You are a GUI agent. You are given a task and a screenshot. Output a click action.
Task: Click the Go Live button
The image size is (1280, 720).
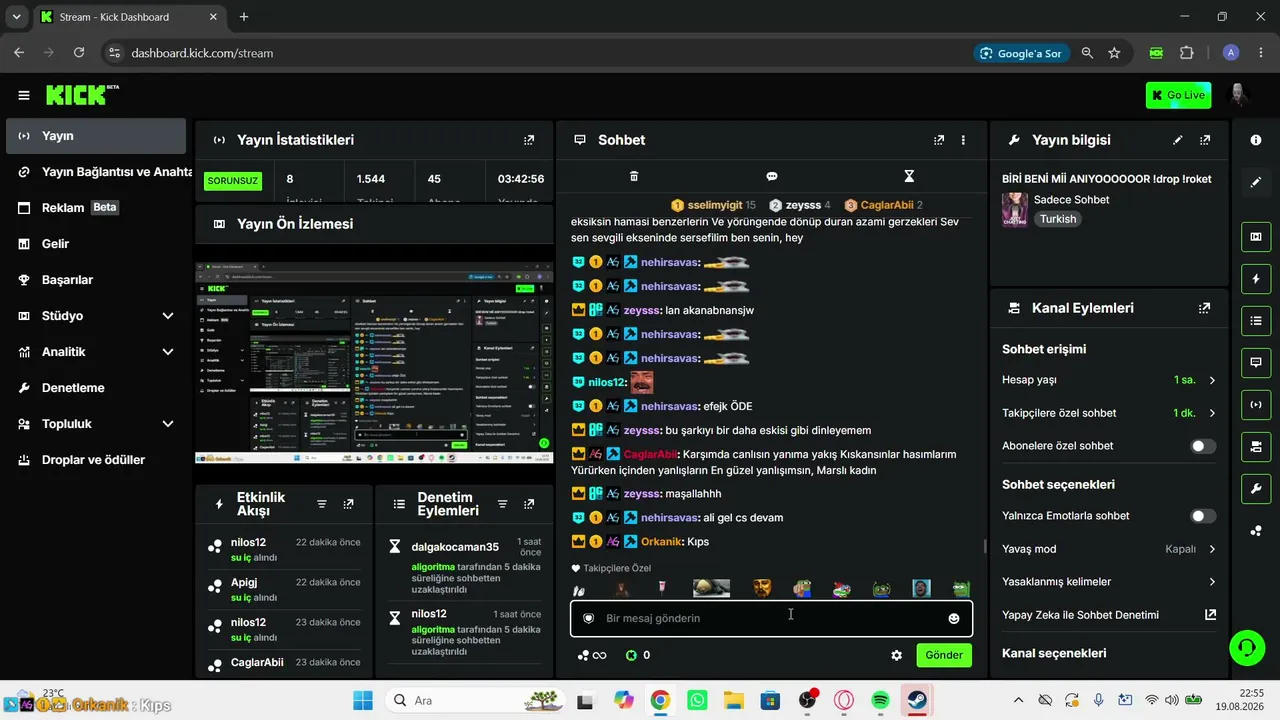1178,95
